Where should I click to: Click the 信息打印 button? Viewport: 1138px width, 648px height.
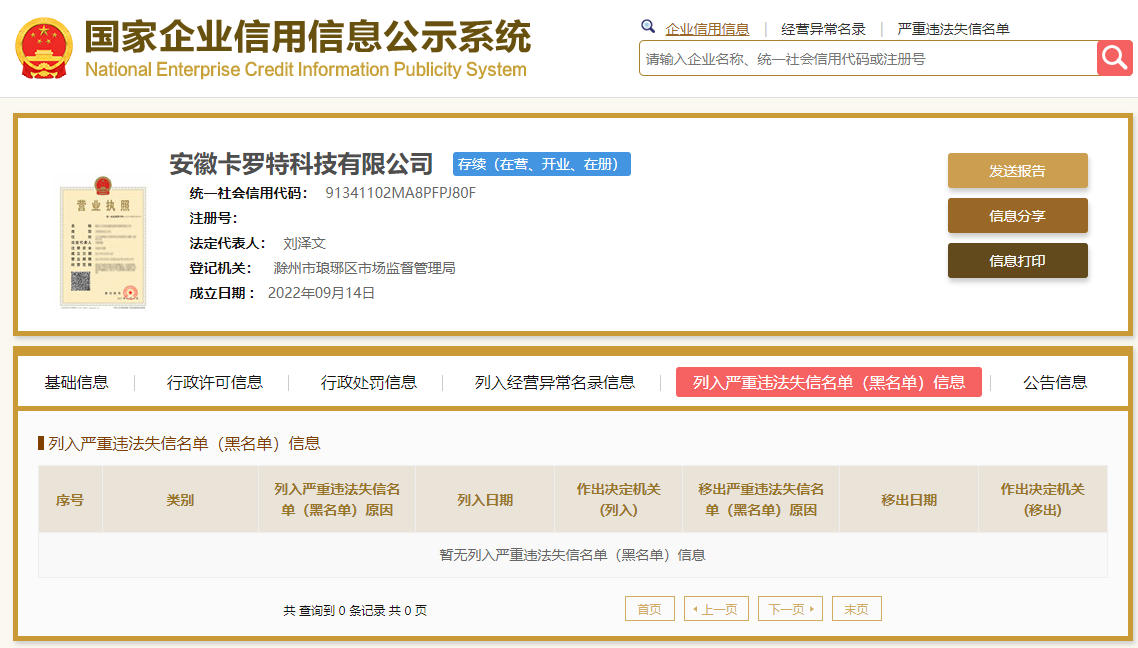click(x=1018, y=261)
